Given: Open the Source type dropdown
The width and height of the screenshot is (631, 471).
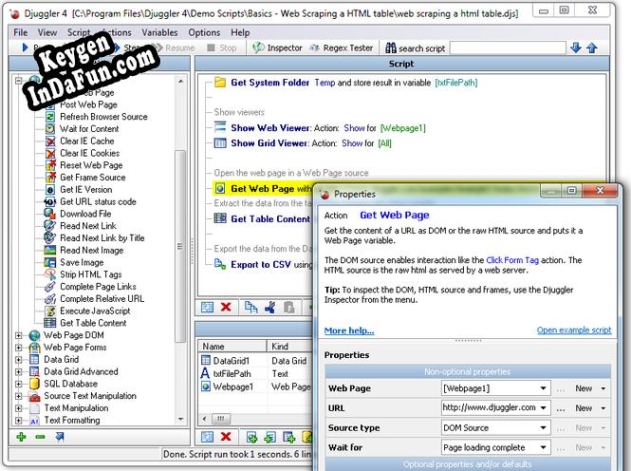Looking at the screenshot, I should pos(543,428).
